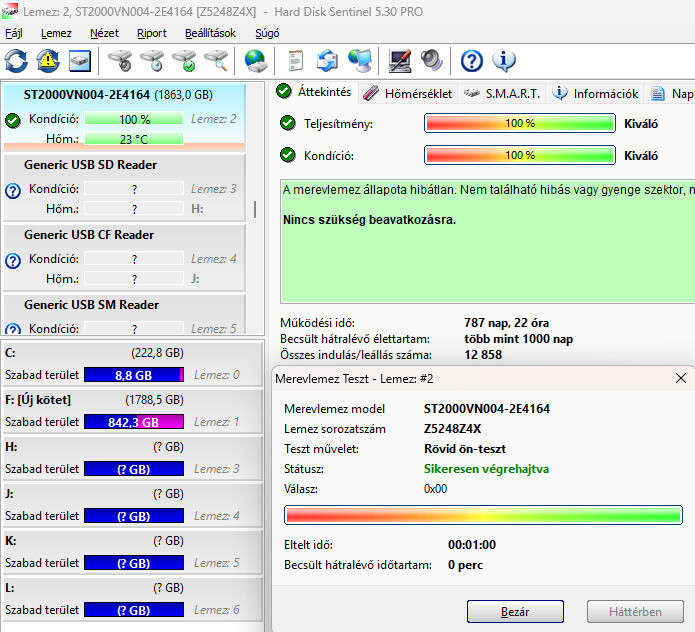
Task: Open the Fájl menu
Action: pos(14,33)
